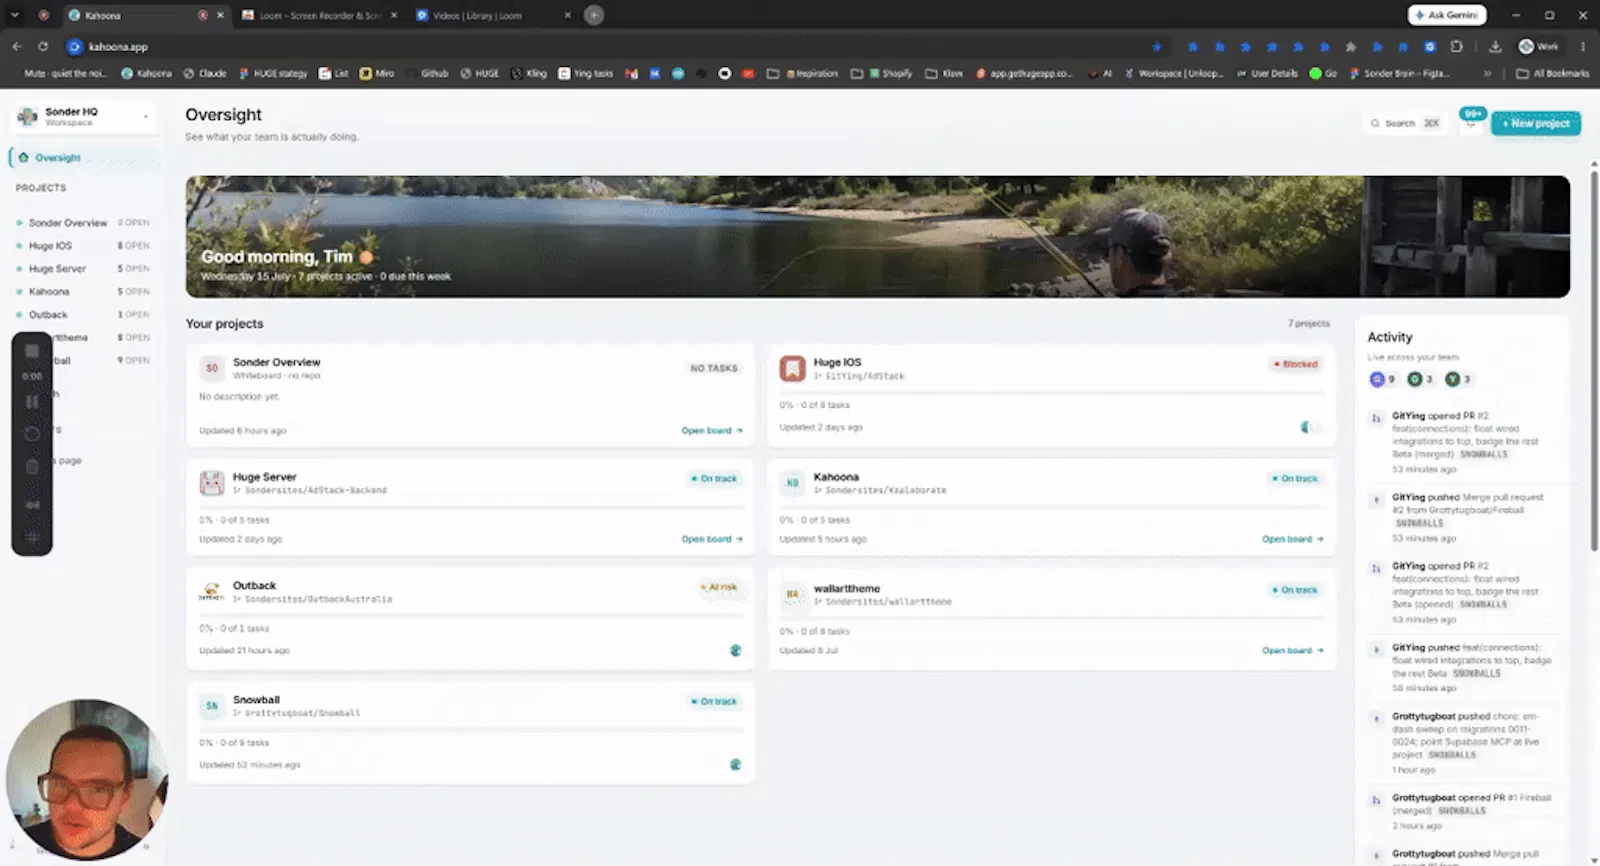Open a new Chrome tab

point(594,15)
